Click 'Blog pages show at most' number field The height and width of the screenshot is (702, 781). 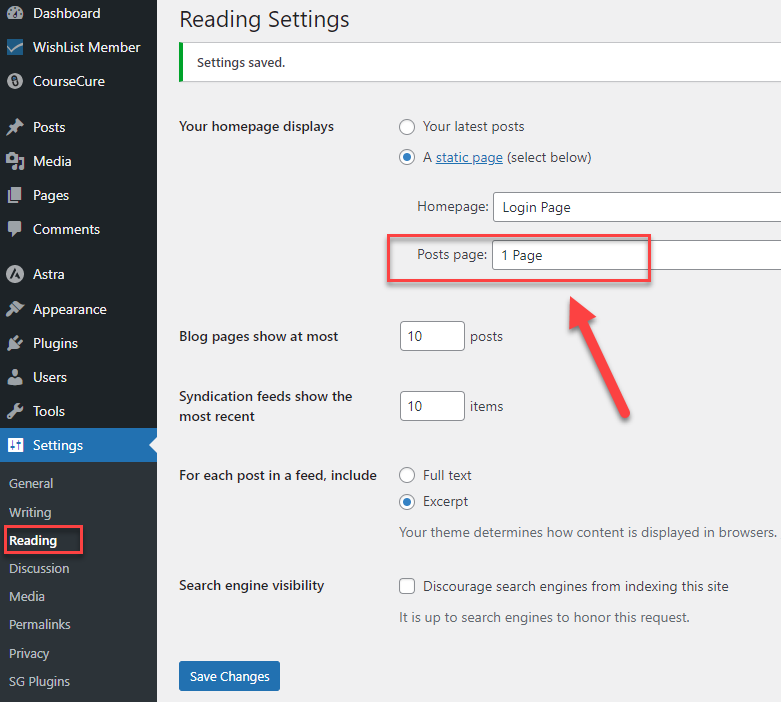coord(432,336)
